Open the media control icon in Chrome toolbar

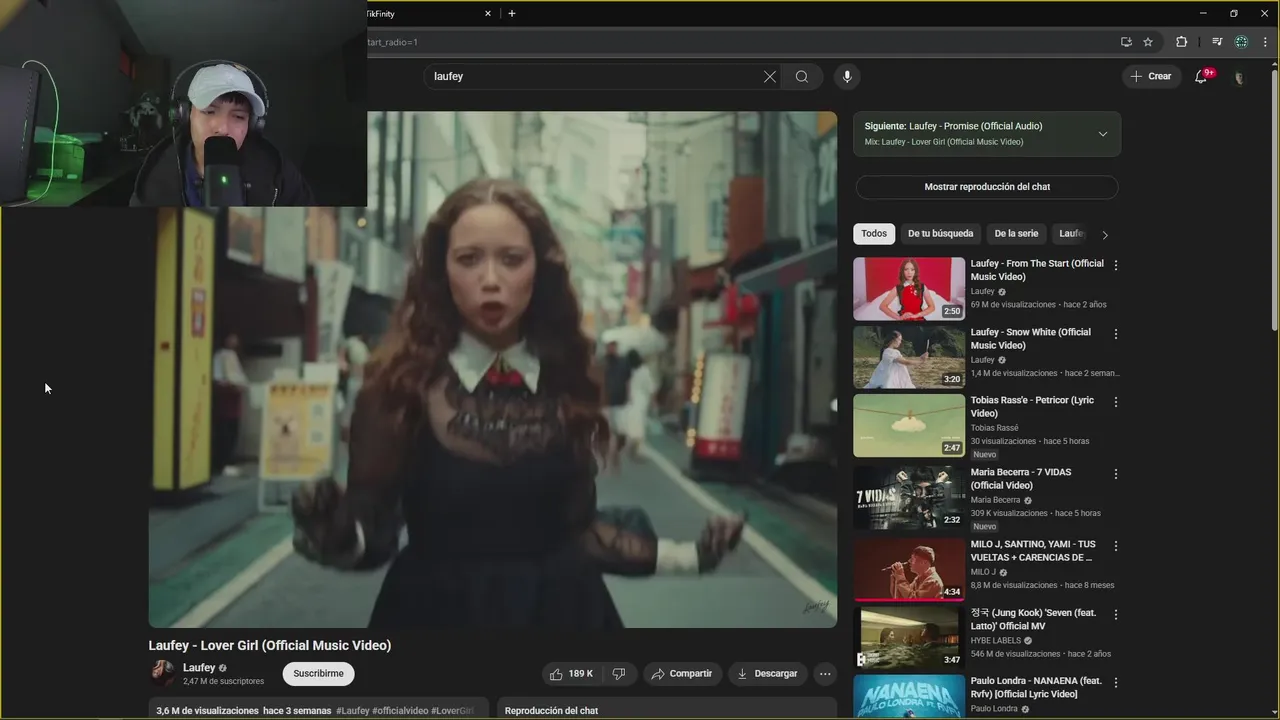[x=1217, y=42]
